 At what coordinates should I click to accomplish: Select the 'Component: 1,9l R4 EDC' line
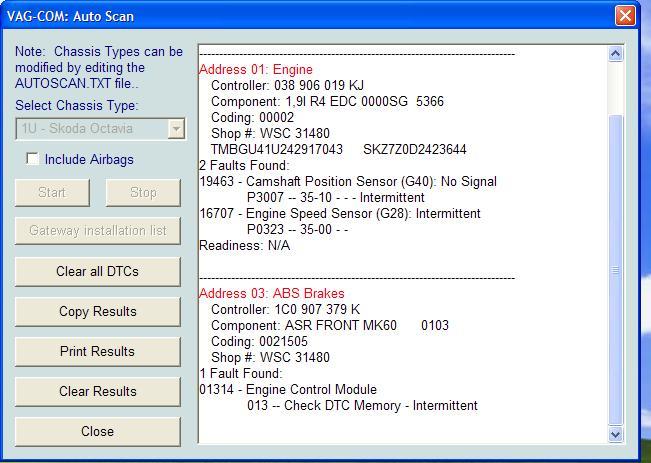(327, 101)
